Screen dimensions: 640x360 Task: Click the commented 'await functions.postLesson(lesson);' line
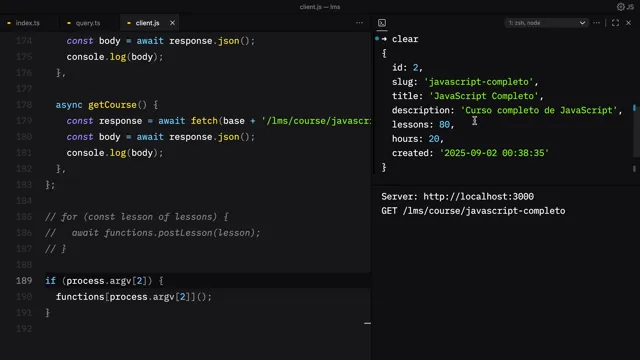tap(166, 233)
